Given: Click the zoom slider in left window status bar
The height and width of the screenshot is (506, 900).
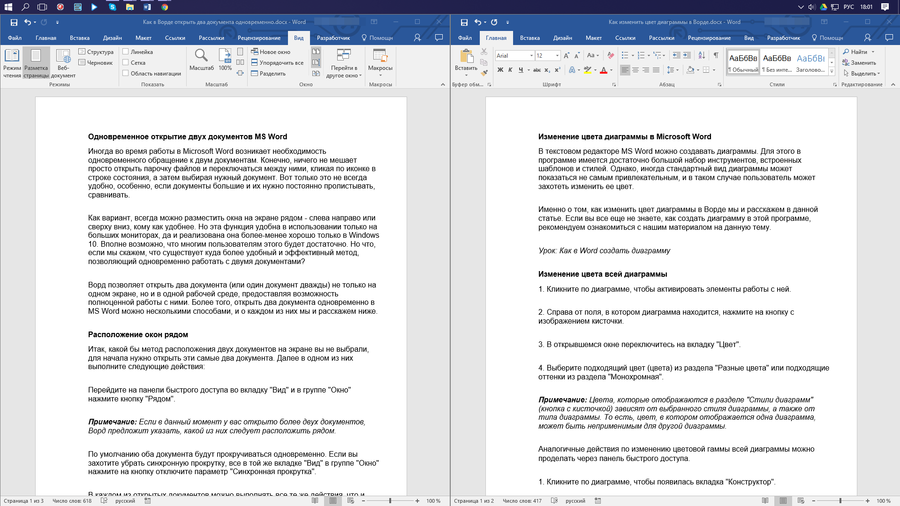Looking at the screenshot, I should (x=390, y=501).
